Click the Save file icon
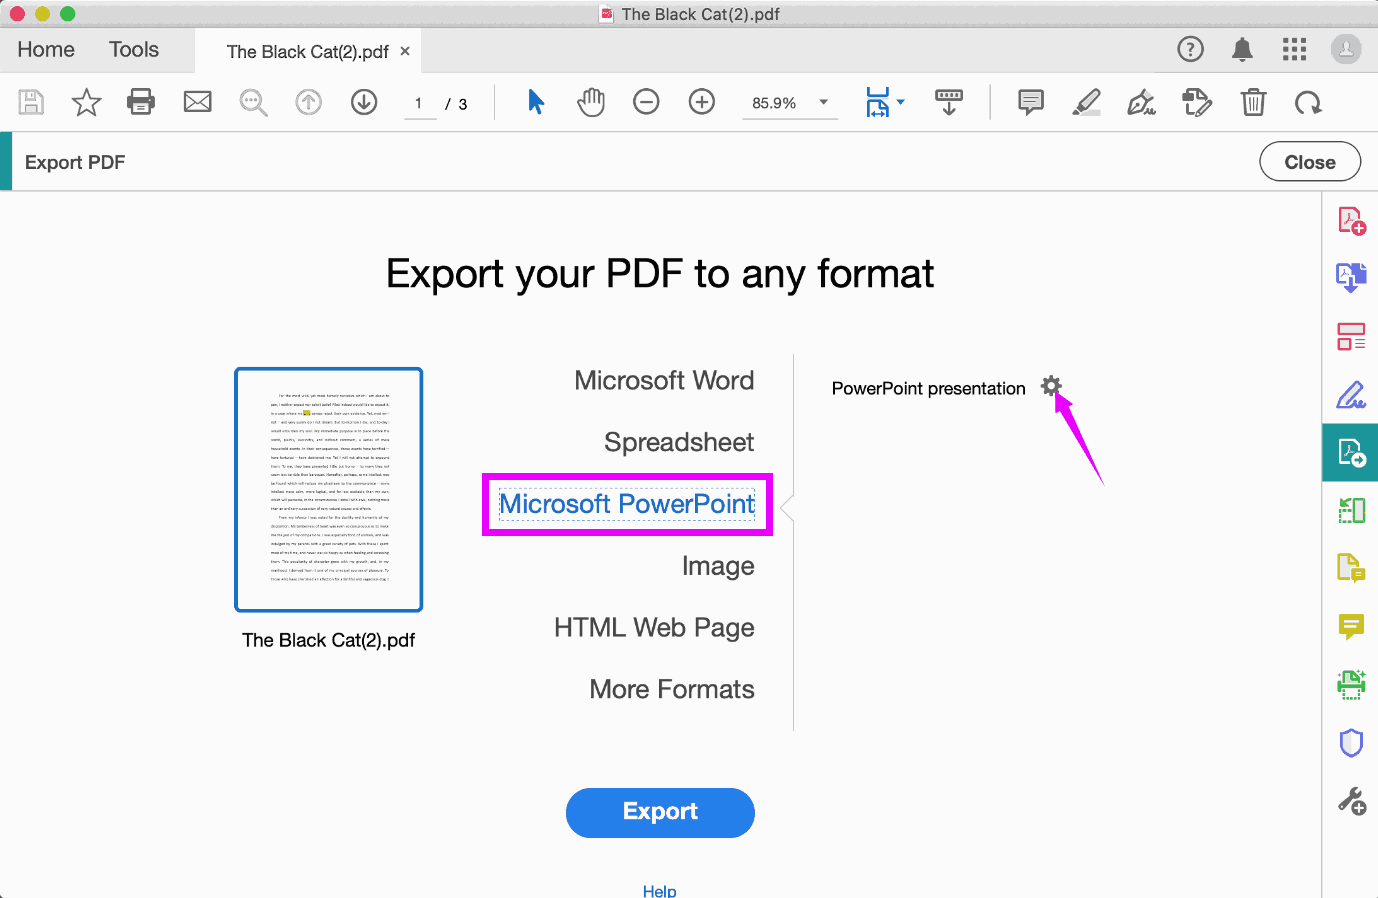Screen dimensions: 1378x898 click(x=31, y=102)
